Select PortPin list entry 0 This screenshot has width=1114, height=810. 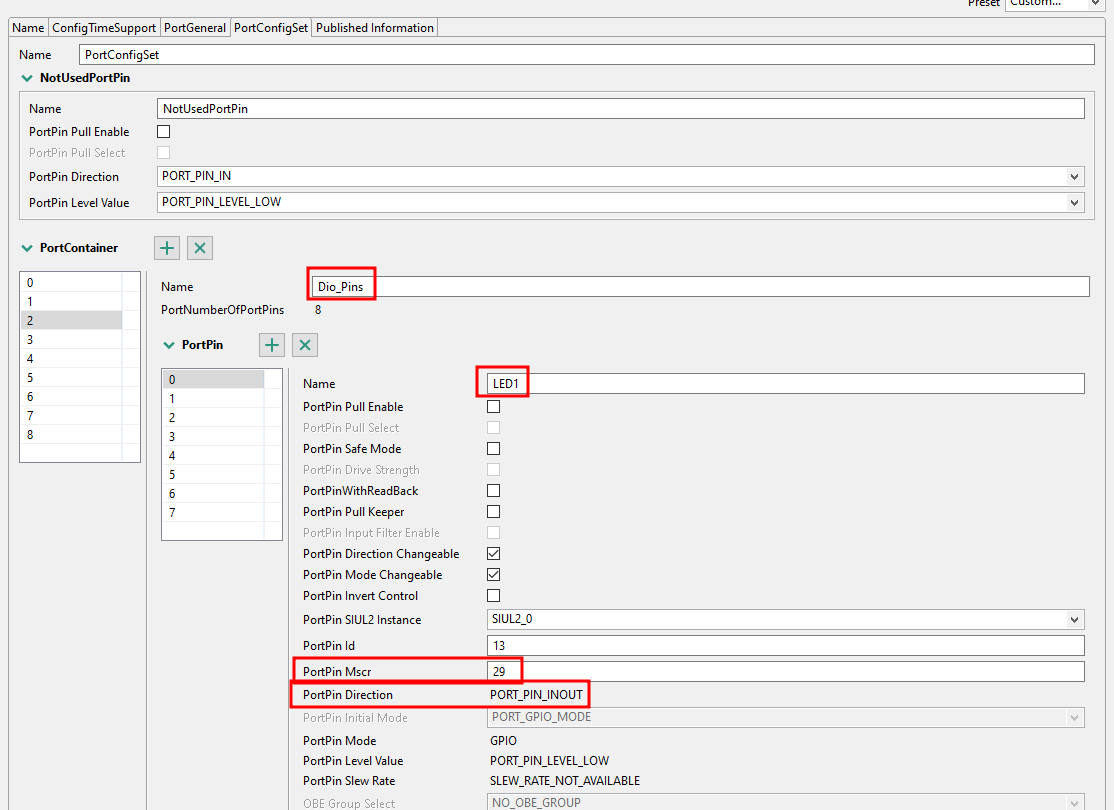click(213, 379)
